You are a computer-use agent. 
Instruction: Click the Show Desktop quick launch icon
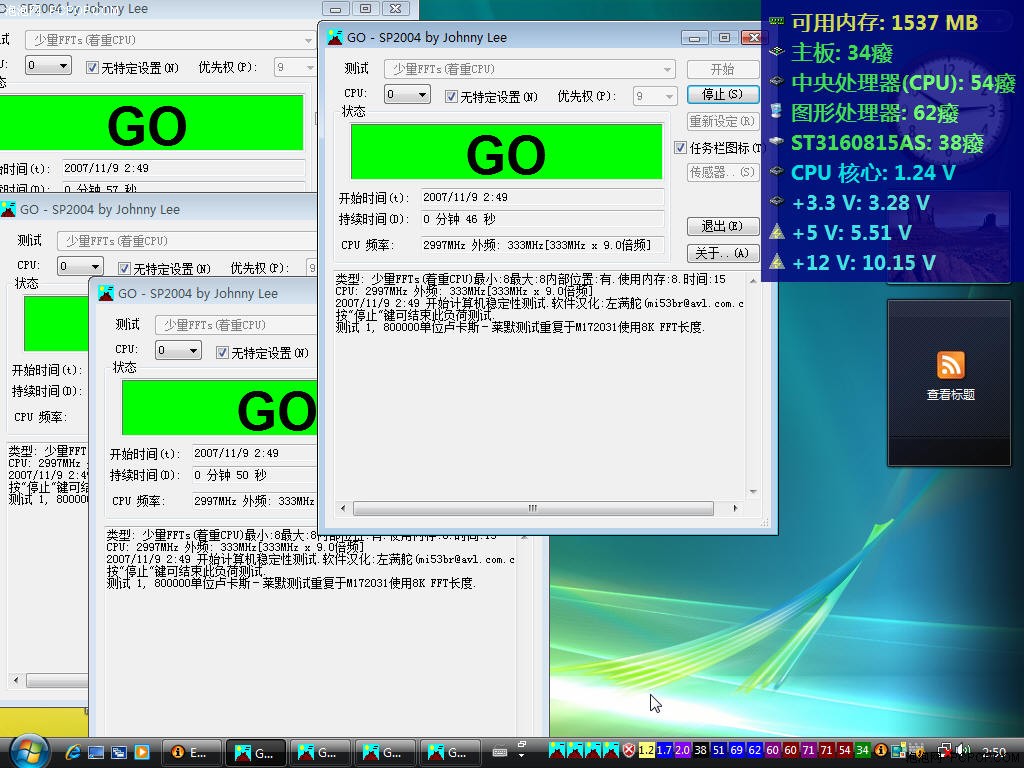[x=96, y=752]
